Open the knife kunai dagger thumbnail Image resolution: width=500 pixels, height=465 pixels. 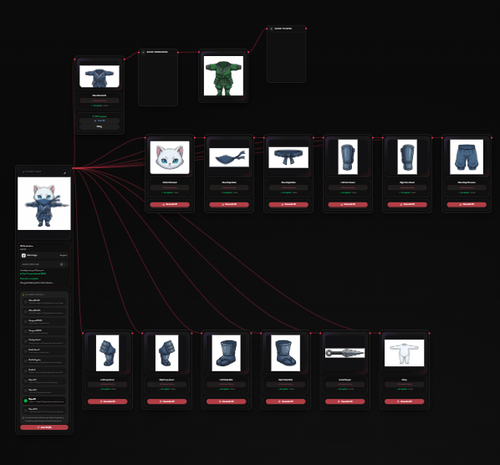coord(345,353)
